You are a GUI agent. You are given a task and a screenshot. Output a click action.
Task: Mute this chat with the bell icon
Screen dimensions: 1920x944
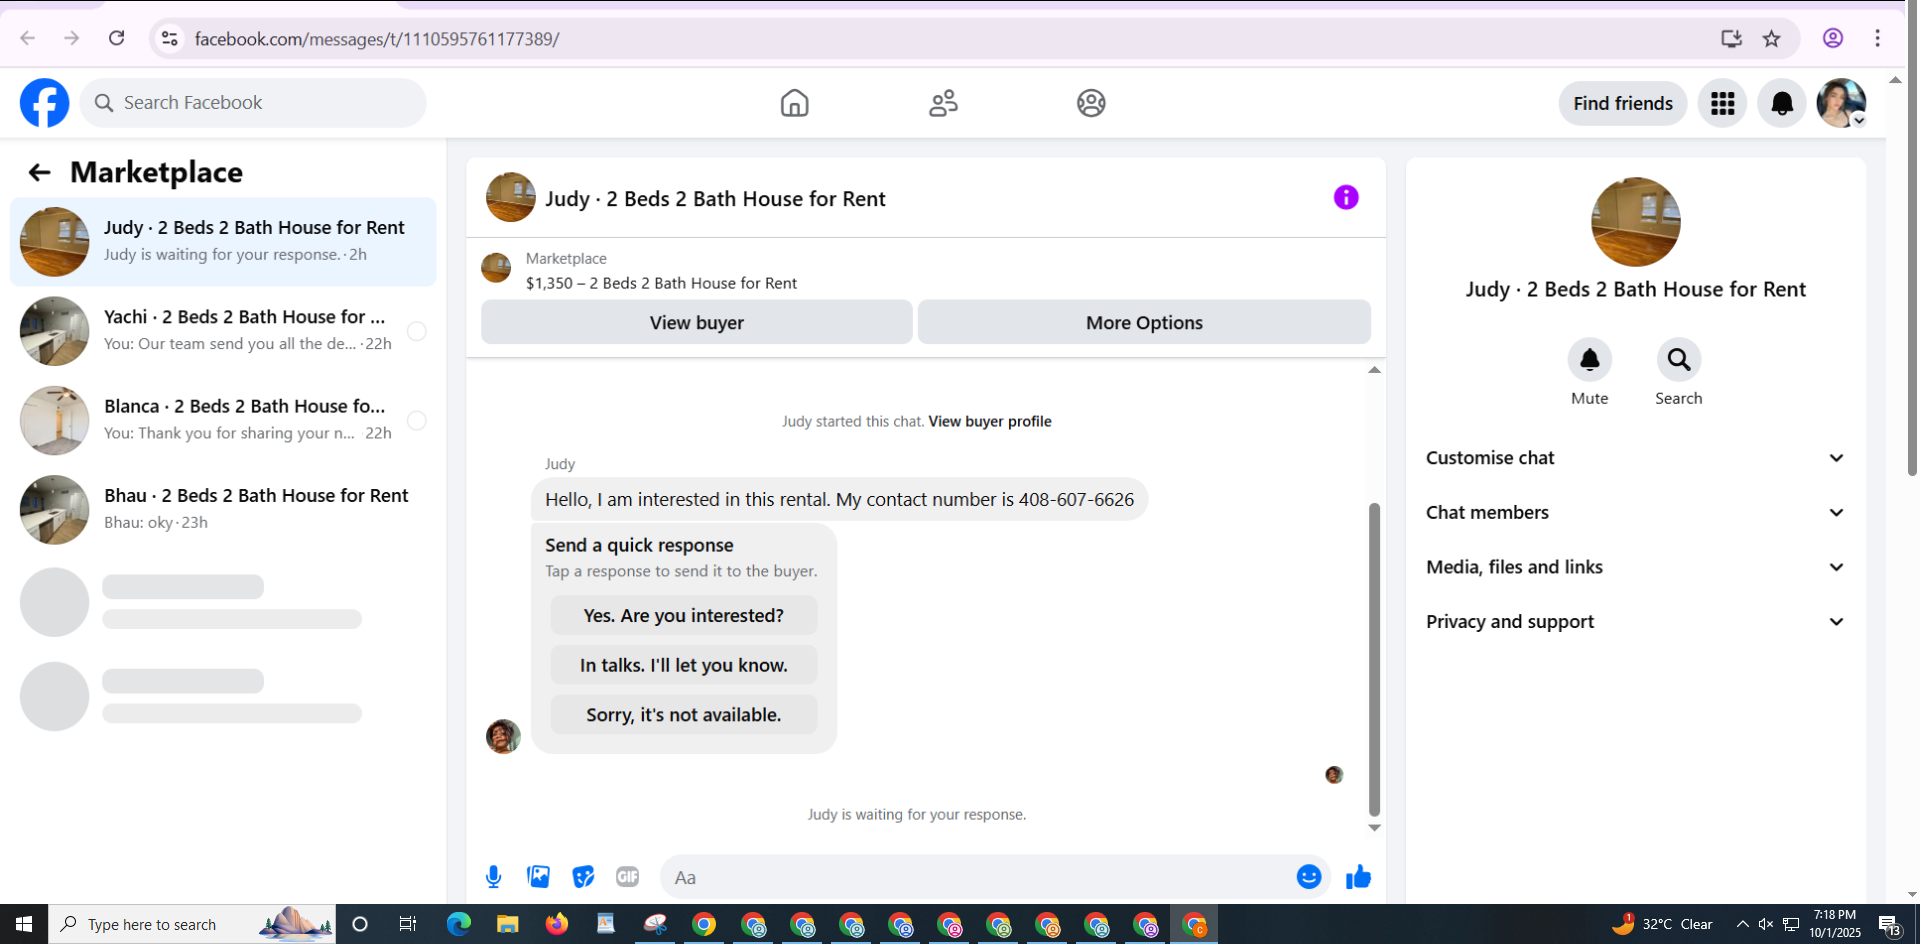tap(1589, 360)
